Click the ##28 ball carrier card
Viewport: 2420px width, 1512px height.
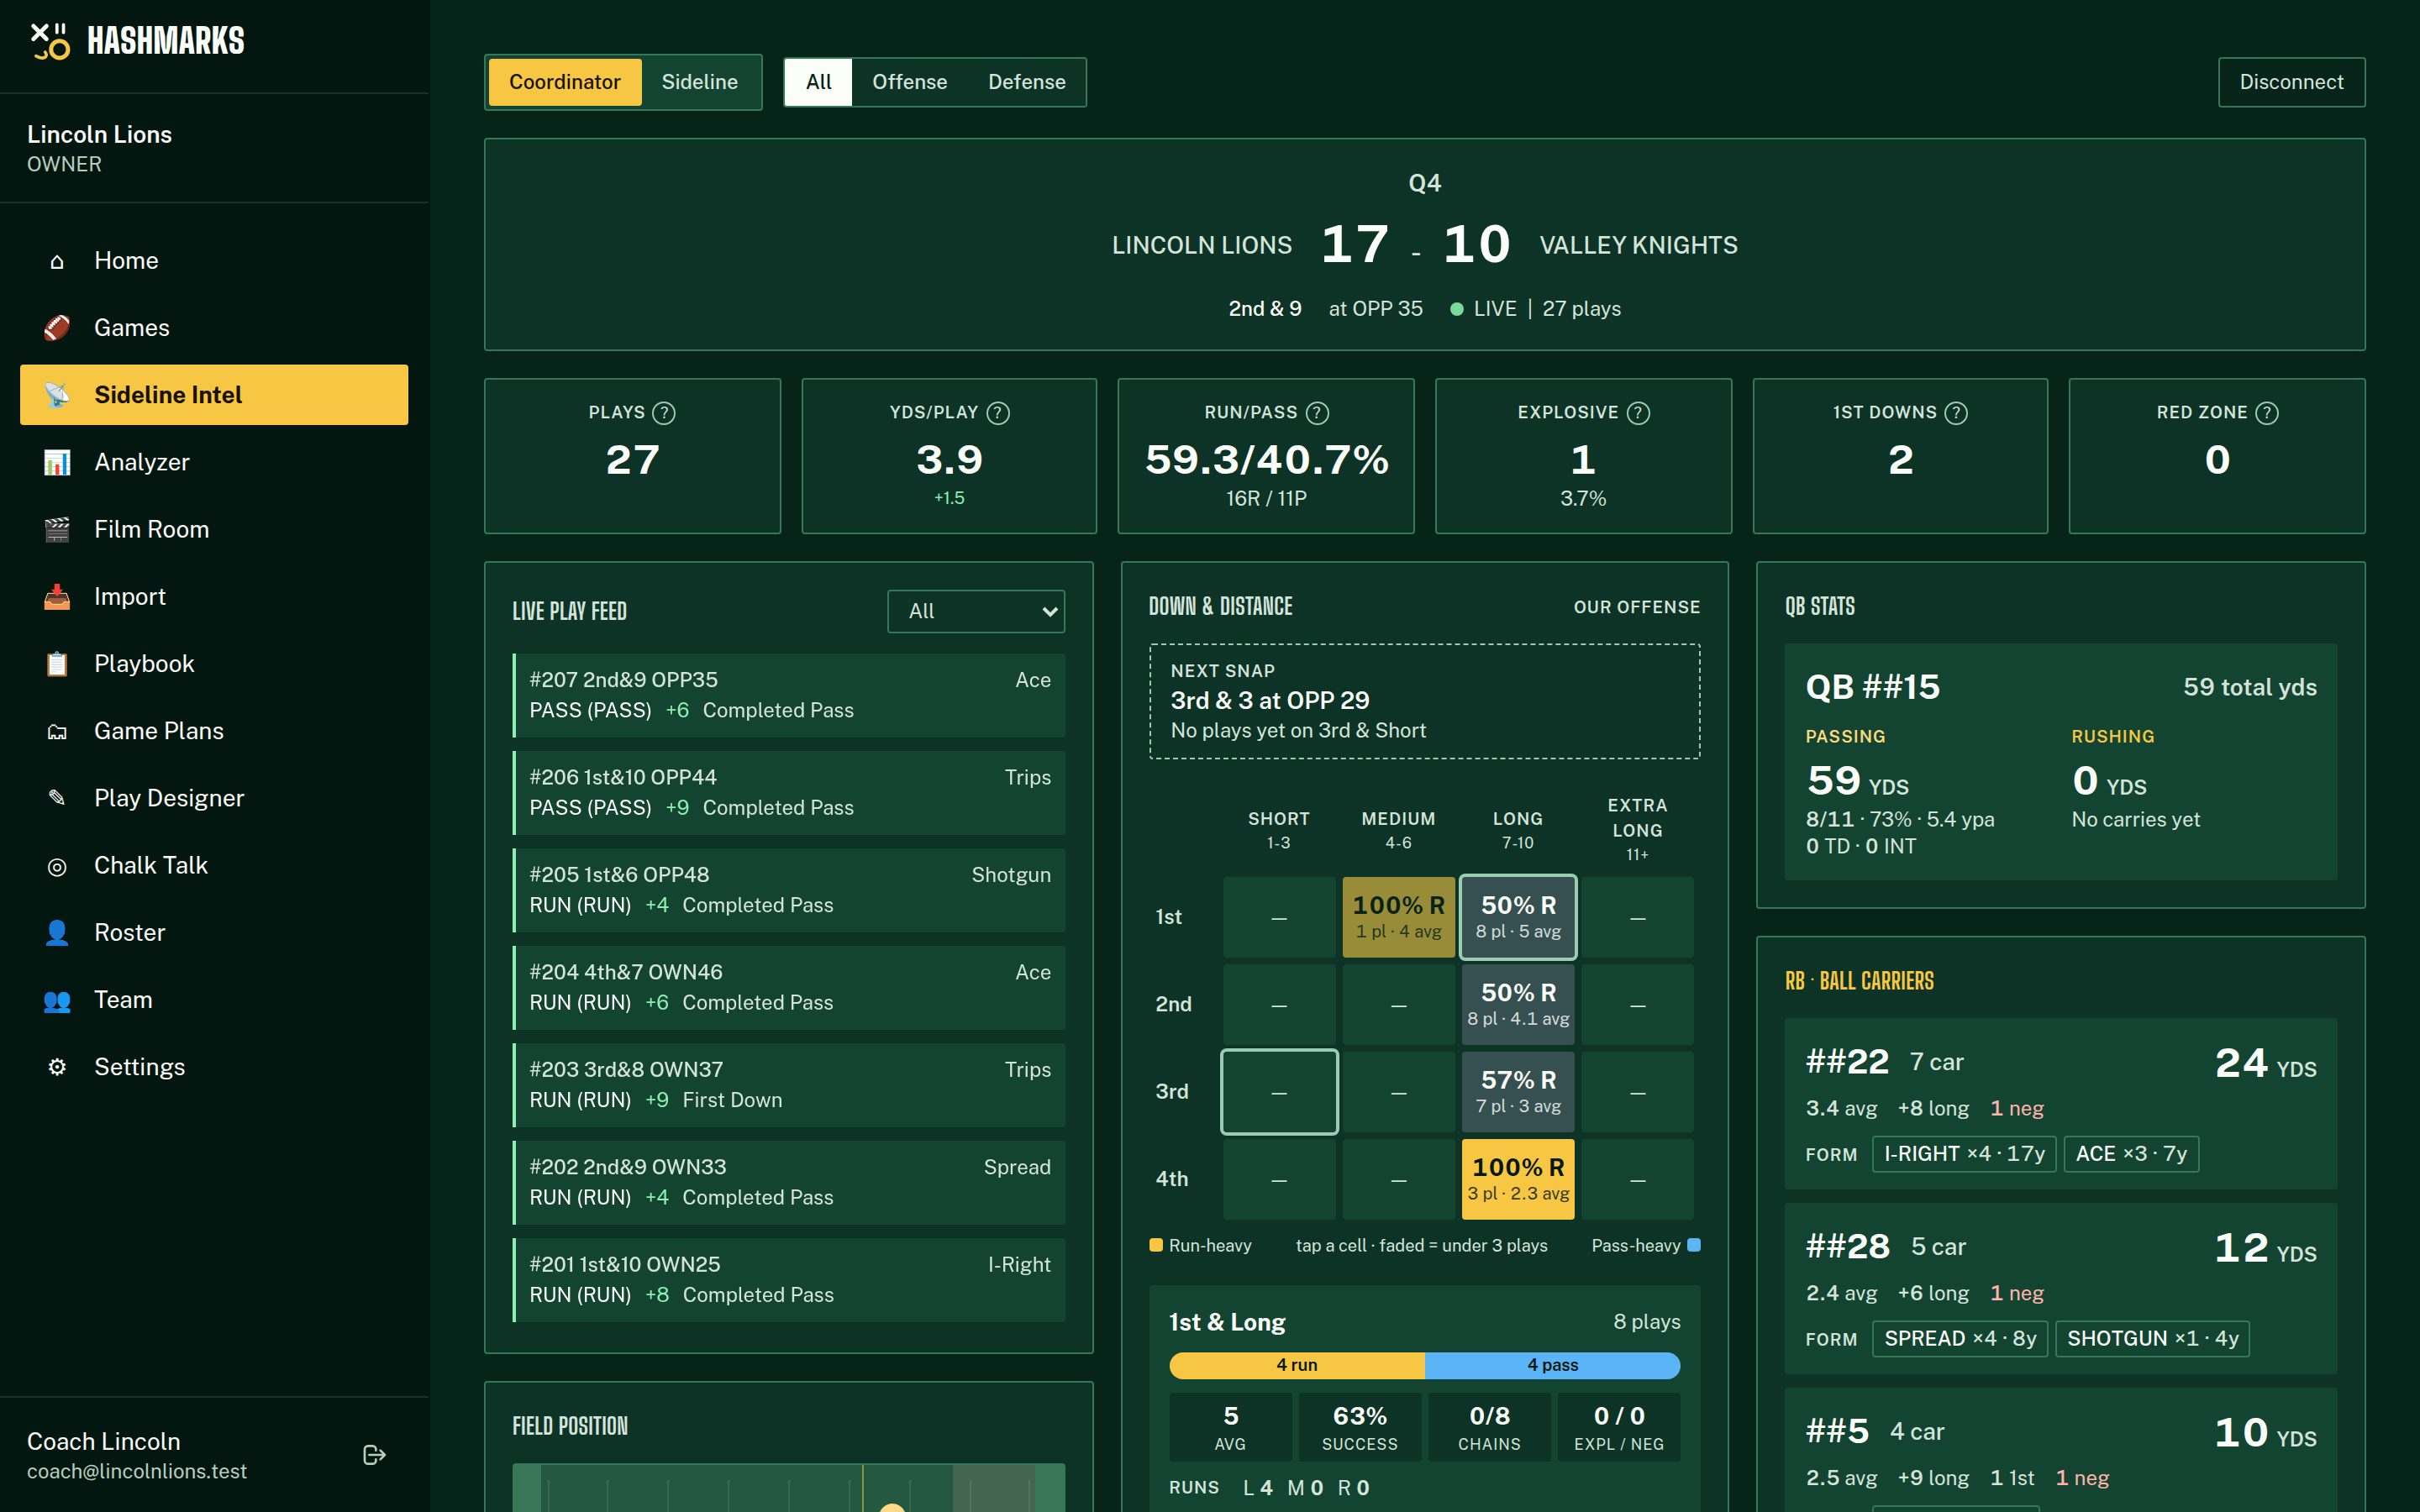click(2060, 1289)
